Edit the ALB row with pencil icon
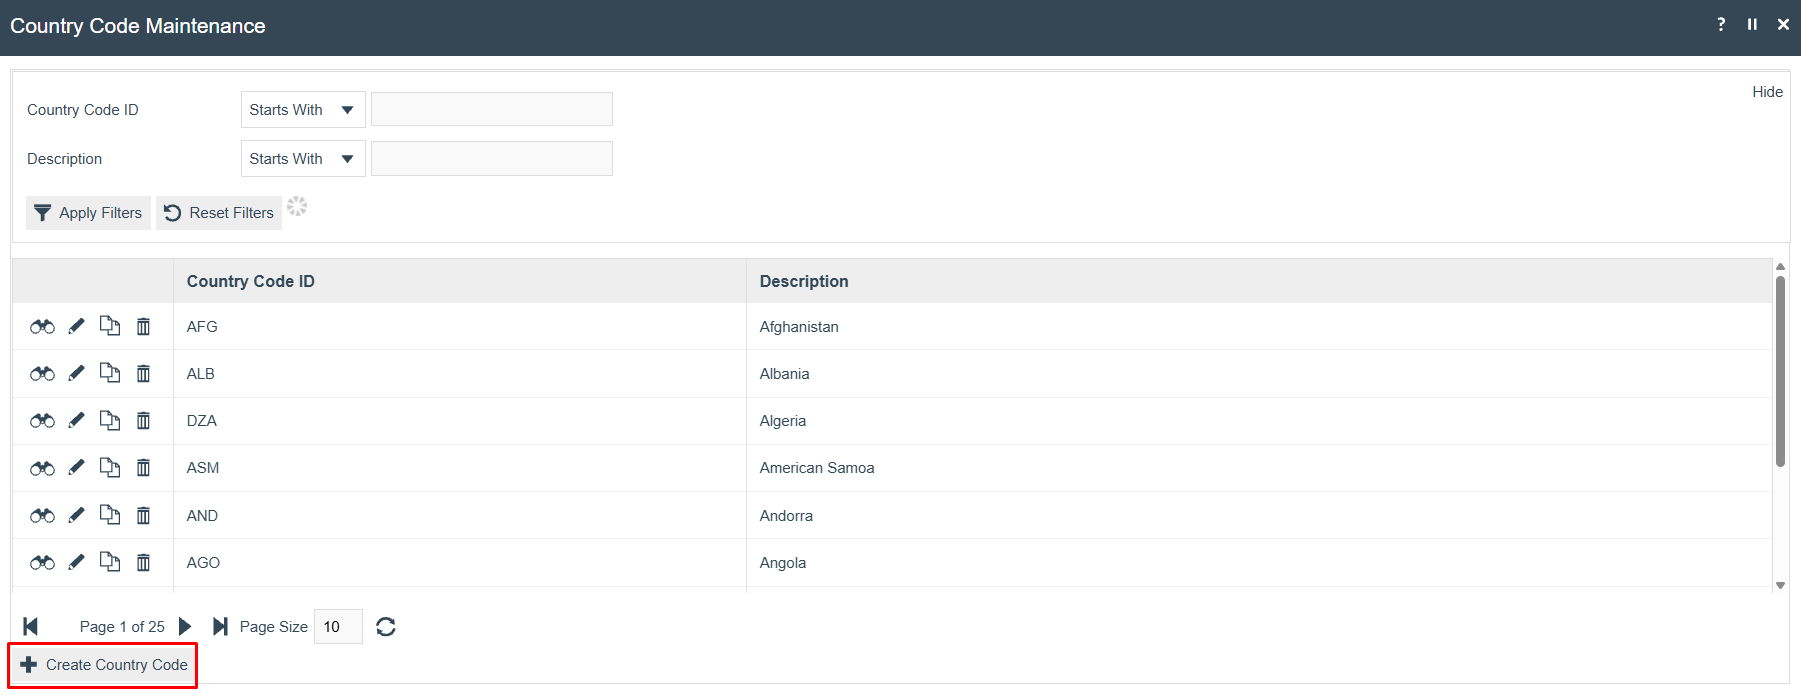Viewport: 1801px width, 699px height. coord(76,373)
